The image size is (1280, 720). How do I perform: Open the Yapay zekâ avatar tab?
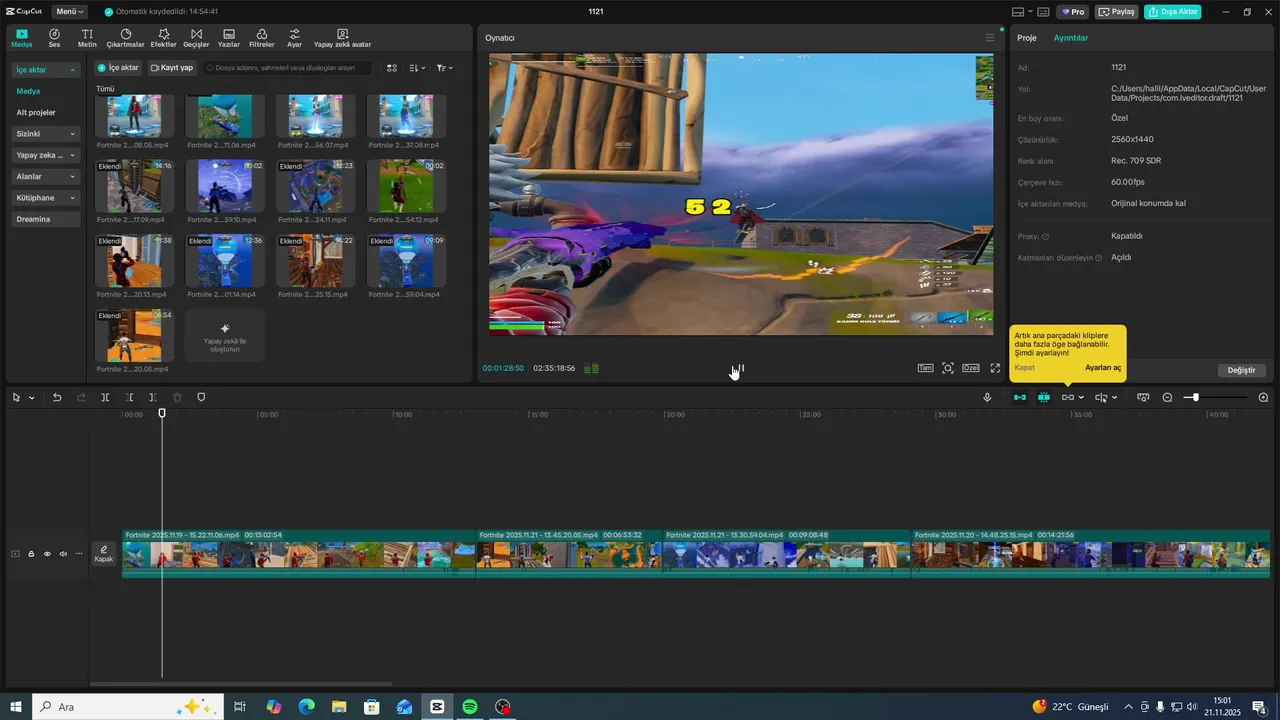pyautogui.click(x=343, y=38)
